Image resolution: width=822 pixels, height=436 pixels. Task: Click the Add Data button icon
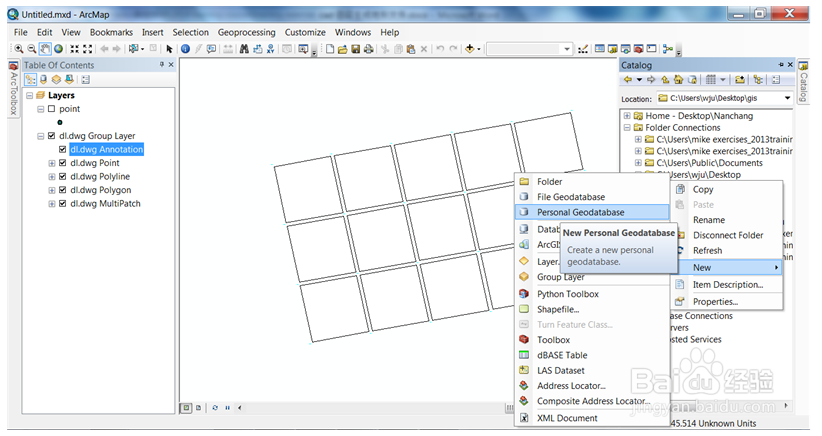pos(470,49)
